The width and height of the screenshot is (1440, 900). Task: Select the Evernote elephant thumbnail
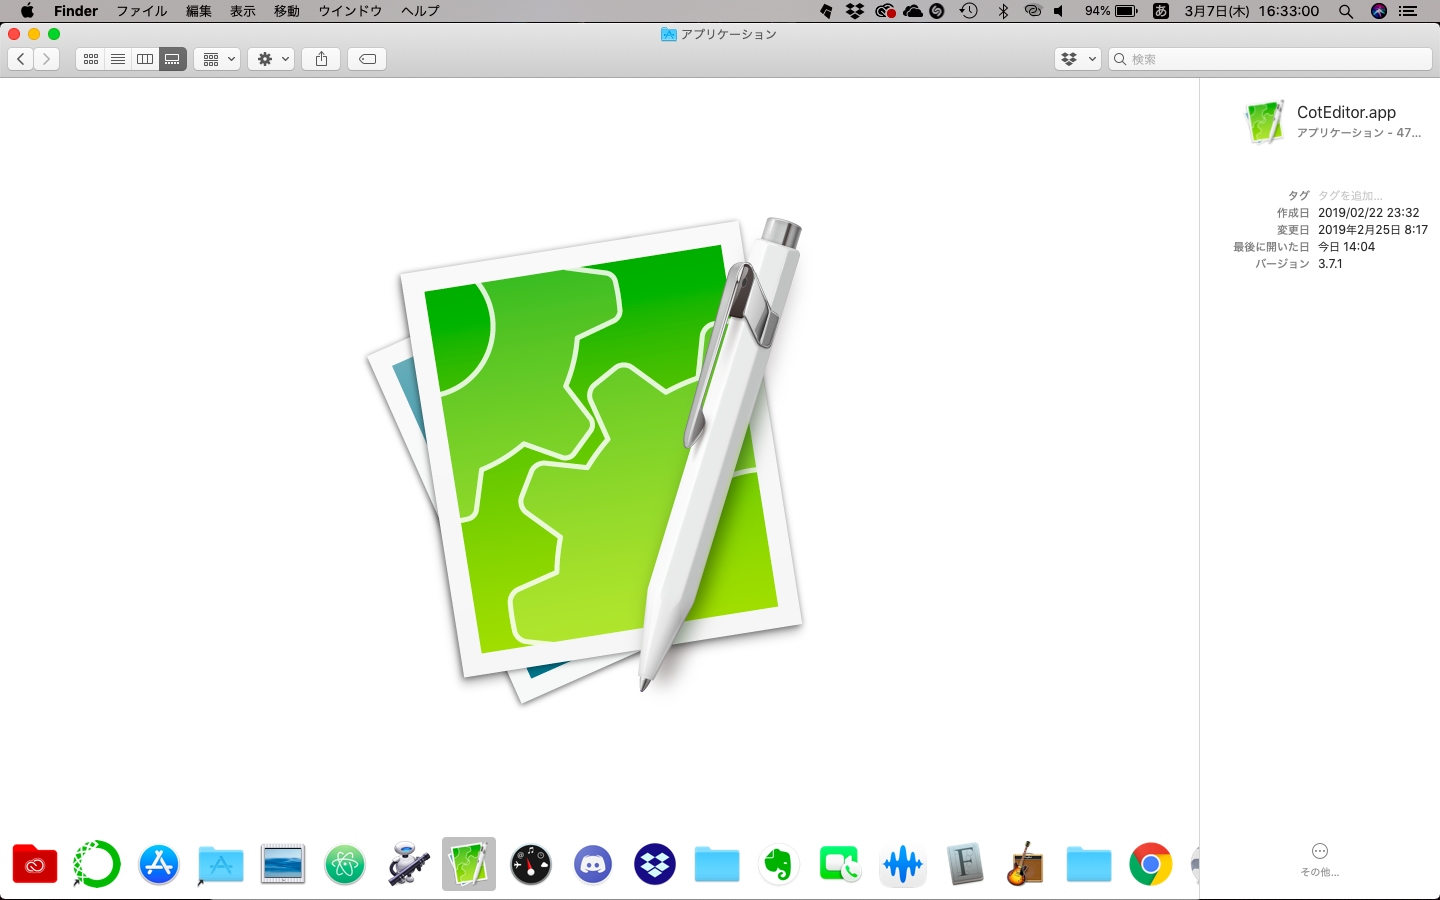click(779, 864)
